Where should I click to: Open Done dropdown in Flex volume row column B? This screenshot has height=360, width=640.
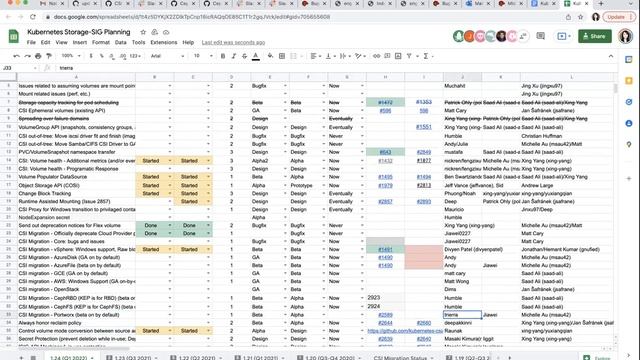(170, 225)
